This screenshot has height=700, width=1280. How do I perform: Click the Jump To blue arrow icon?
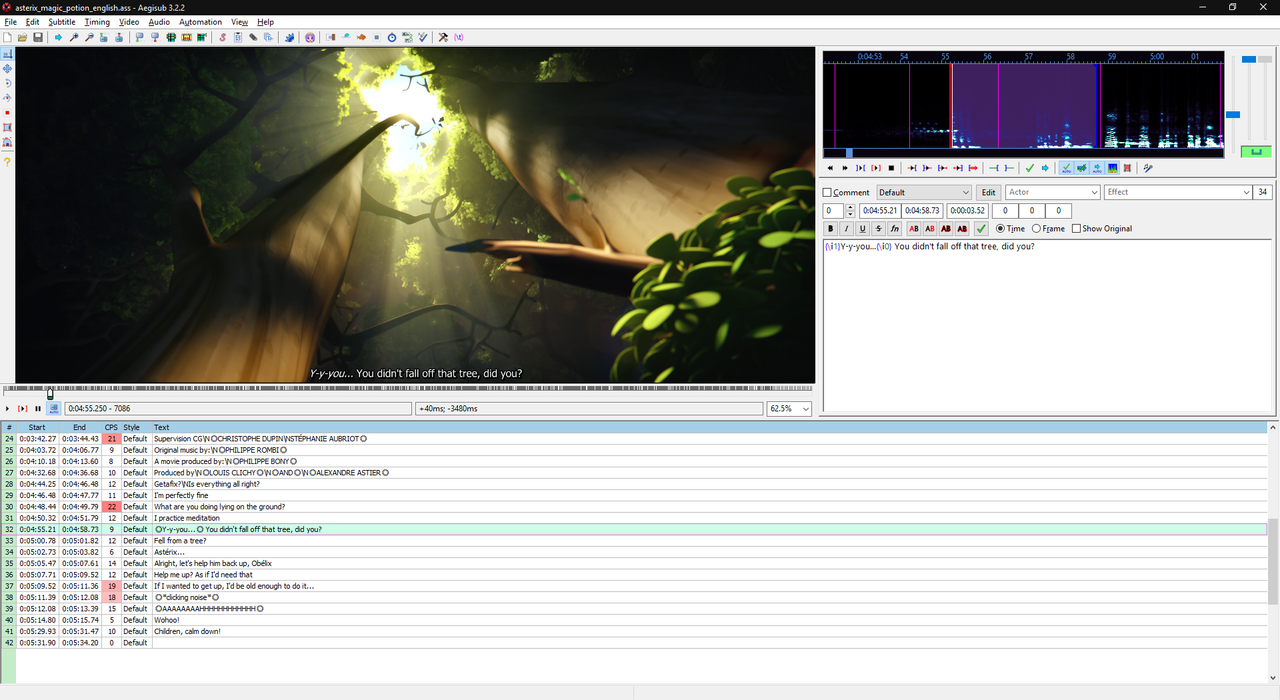pos(57,37)
